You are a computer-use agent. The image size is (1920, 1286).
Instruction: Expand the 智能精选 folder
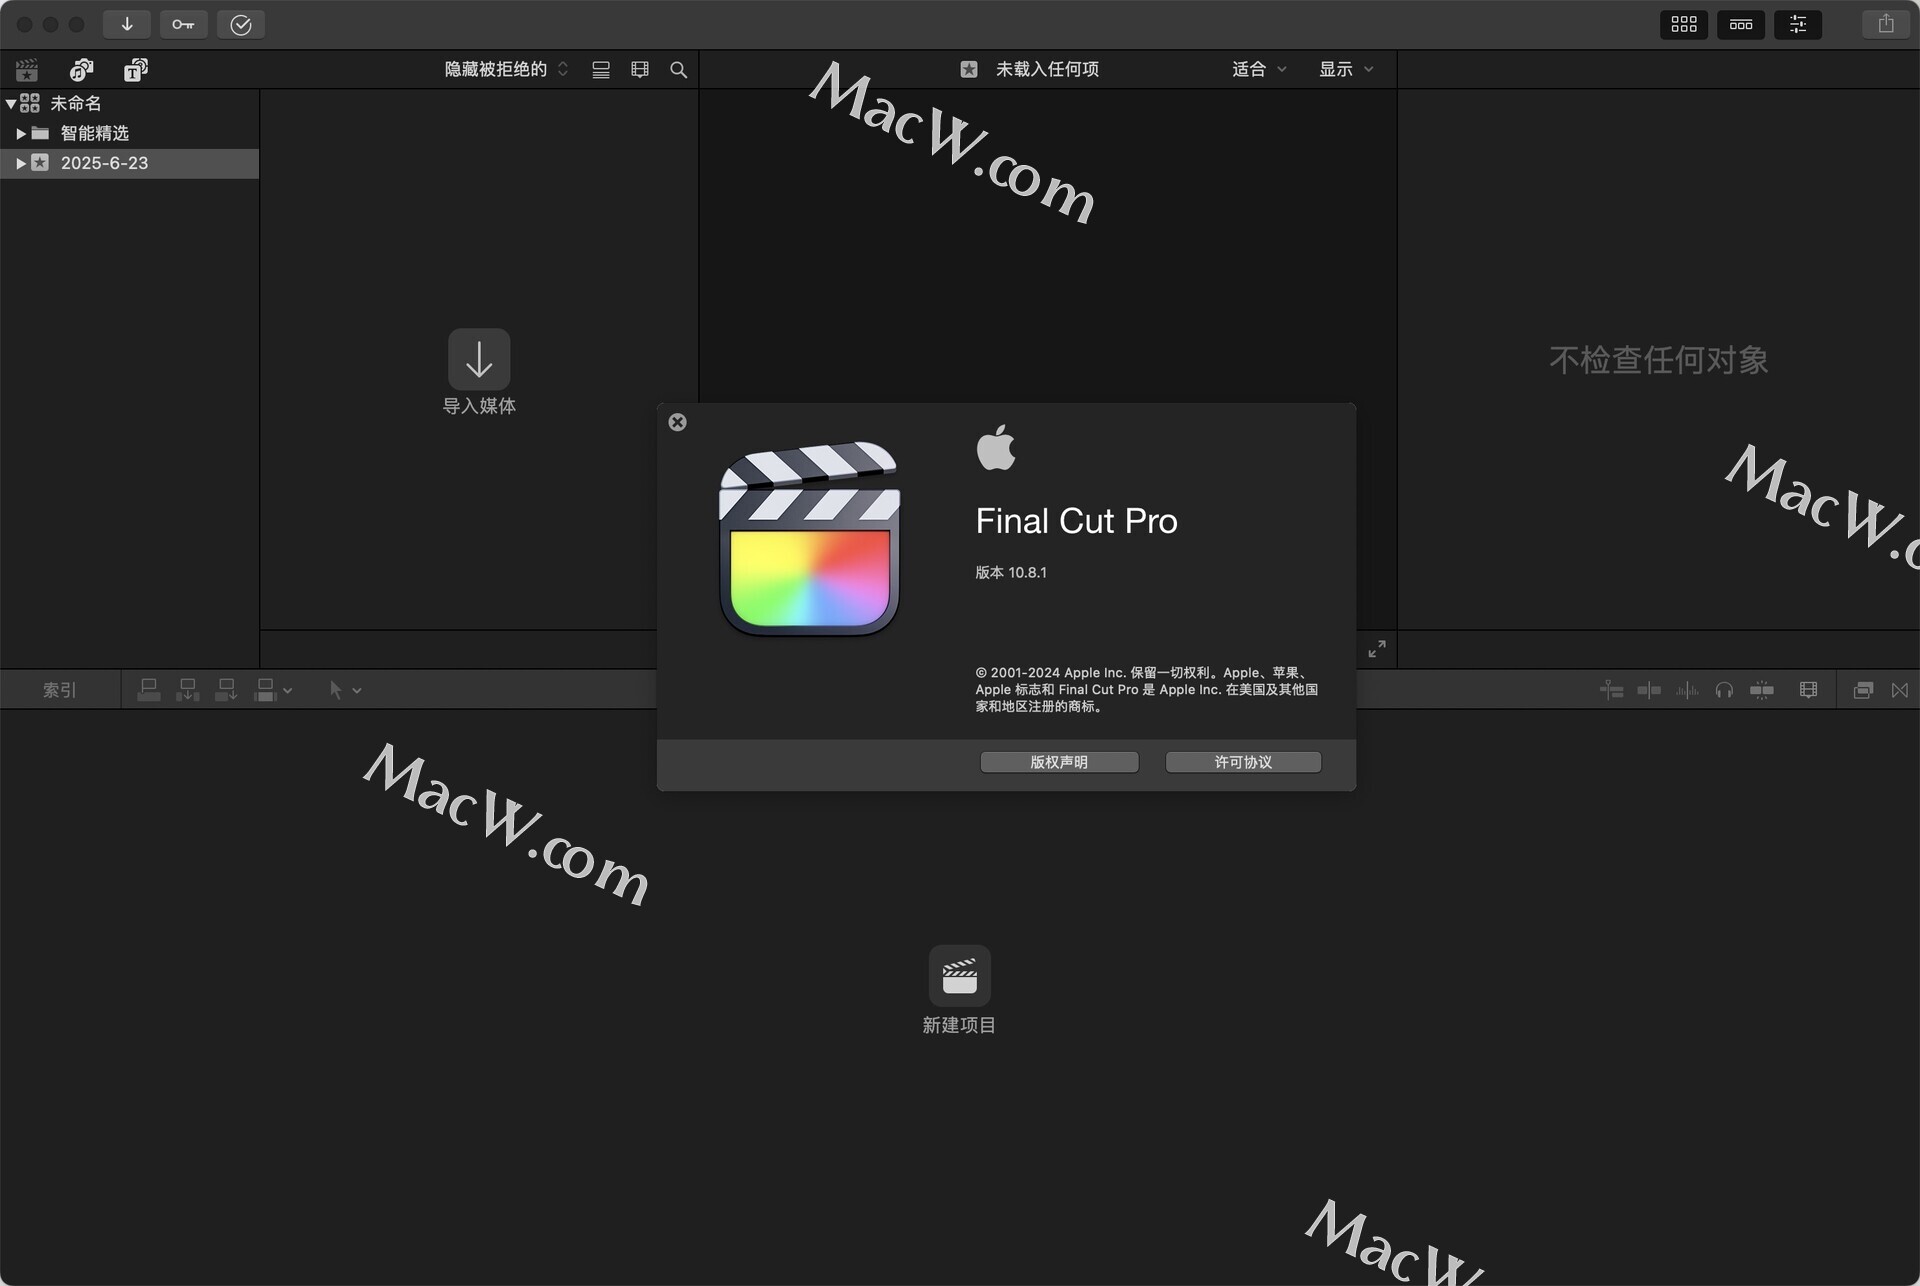click(21, 133)
